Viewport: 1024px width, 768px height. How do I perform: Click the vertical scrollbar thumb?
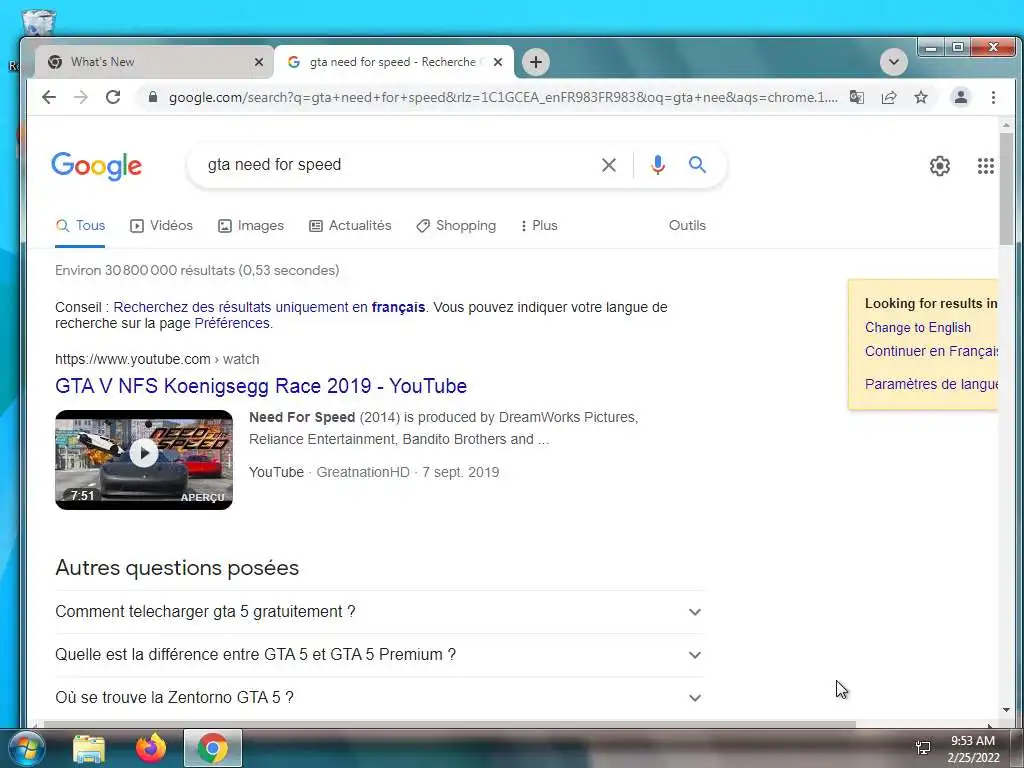click(x=1006, y=189)
